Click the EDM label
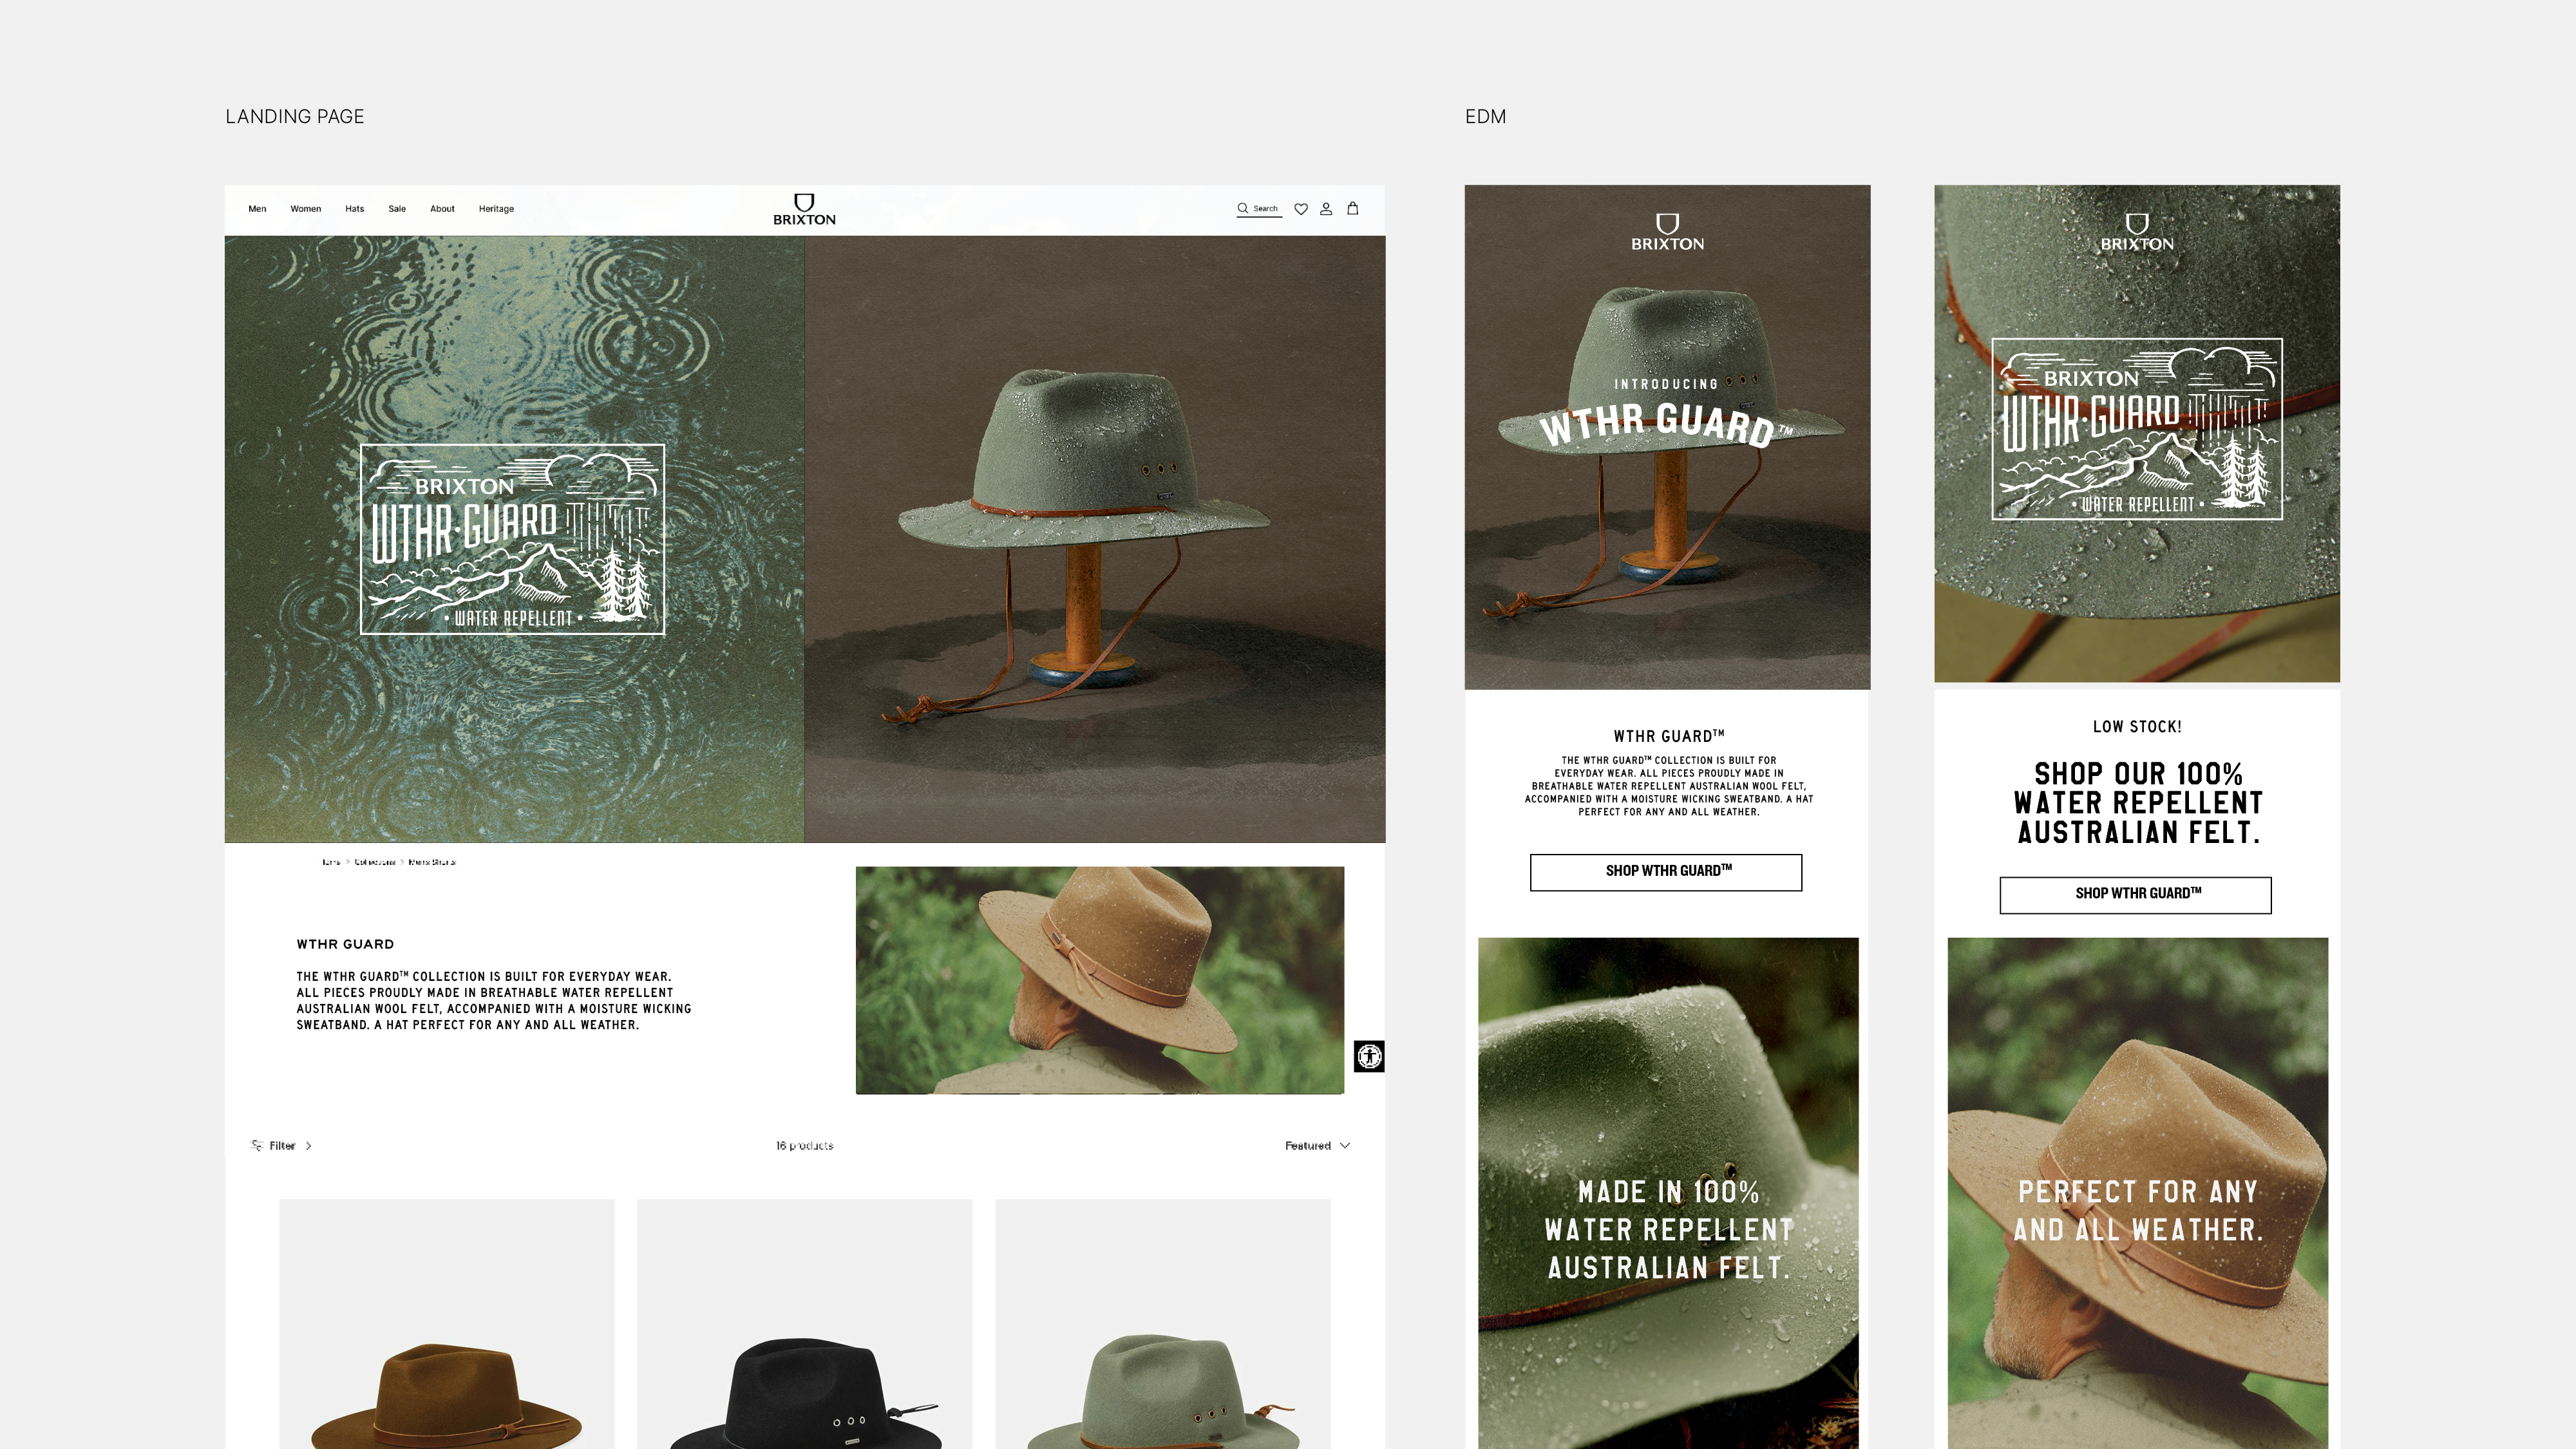Image resolution: width=2576 pixels, height=1449 pixels. coord(1485,117)
